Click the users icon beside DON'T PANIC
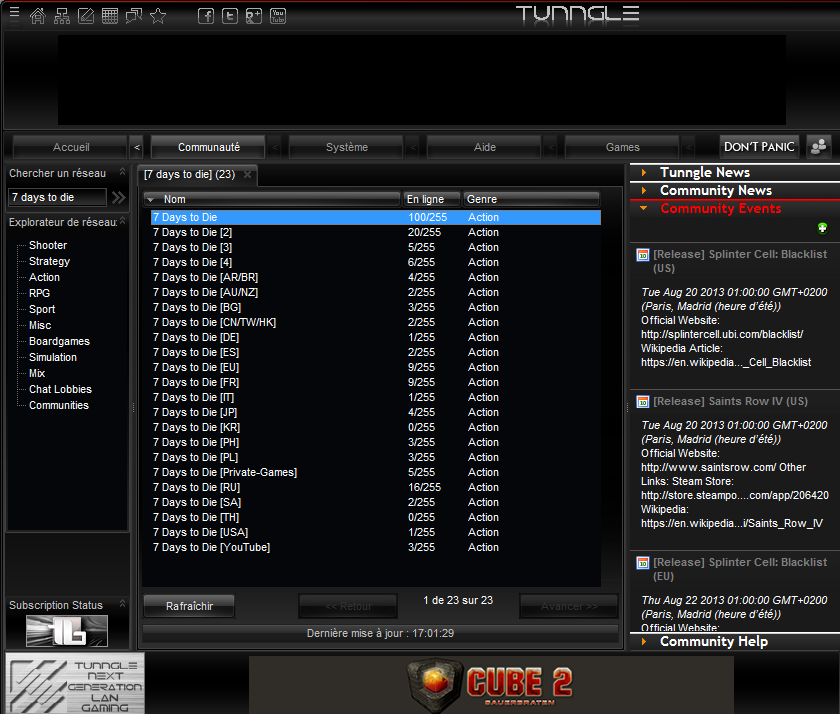Viewport: 840px width, 714px height. pos(819,146)
